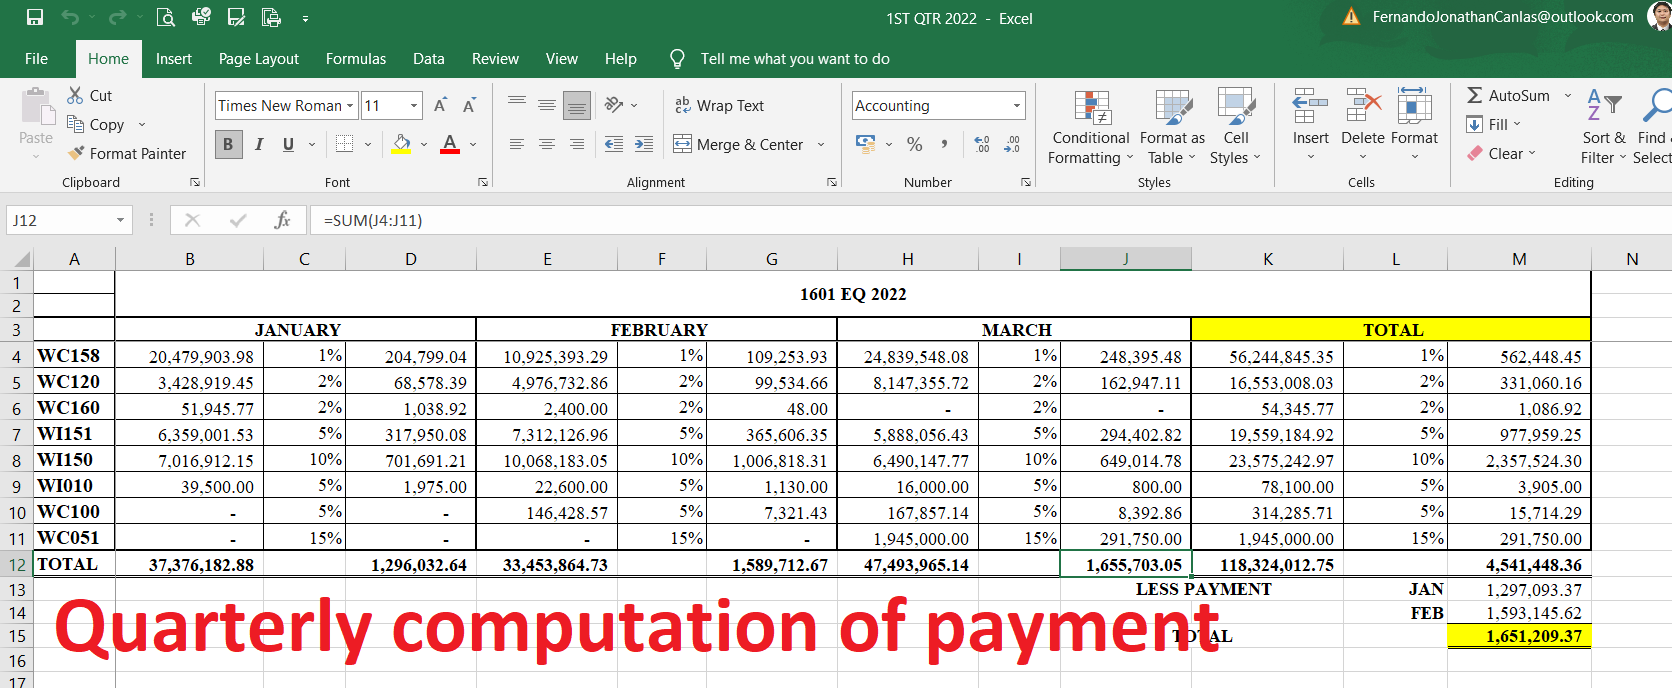Expand fill color dropdown arrow

[424, 144]
